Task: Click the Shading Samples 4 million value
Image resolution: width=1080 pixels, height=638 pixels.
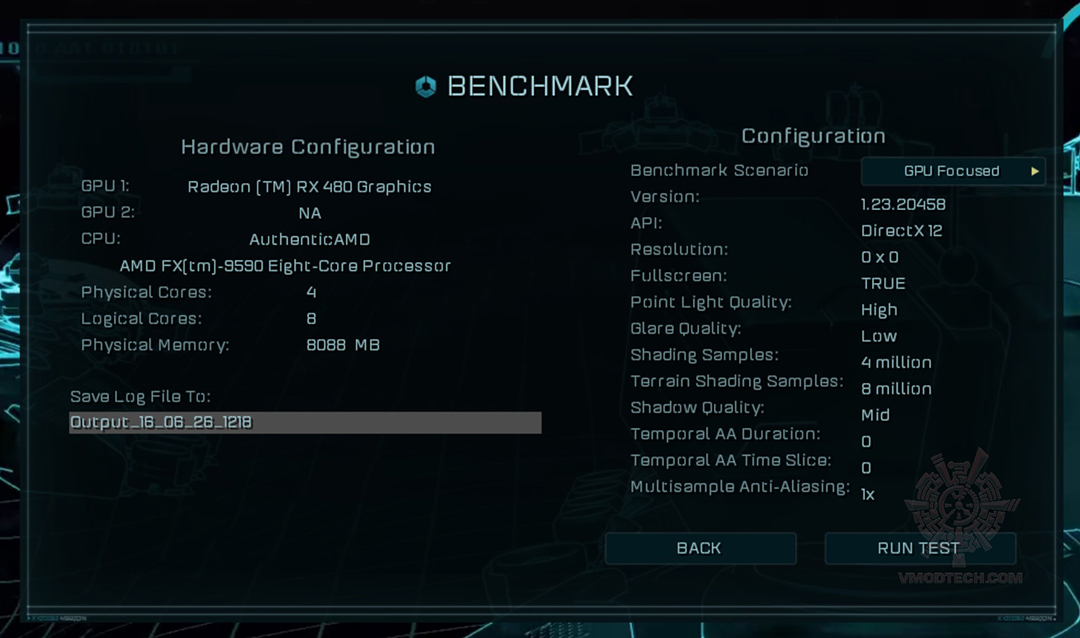Action: (x=896, y=362)
